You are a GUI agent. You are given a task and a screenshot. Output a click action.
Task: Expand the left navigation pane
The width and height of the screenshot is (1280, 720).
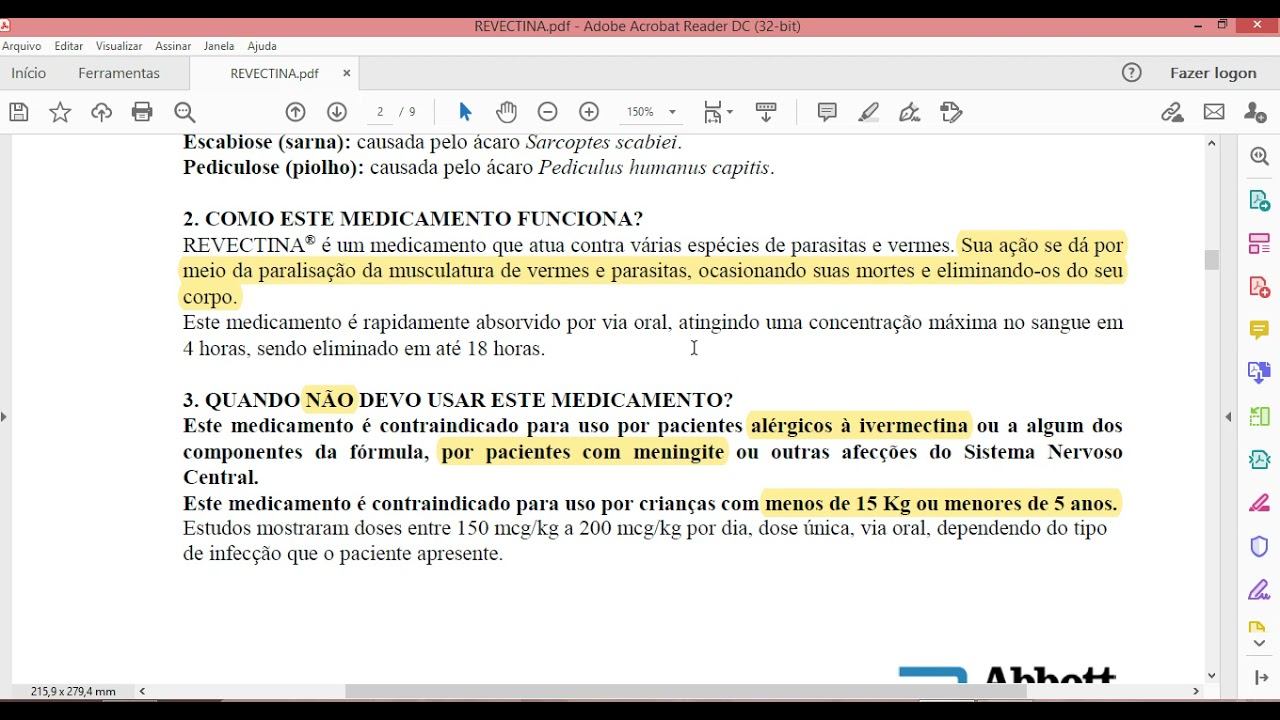(4, 416)
